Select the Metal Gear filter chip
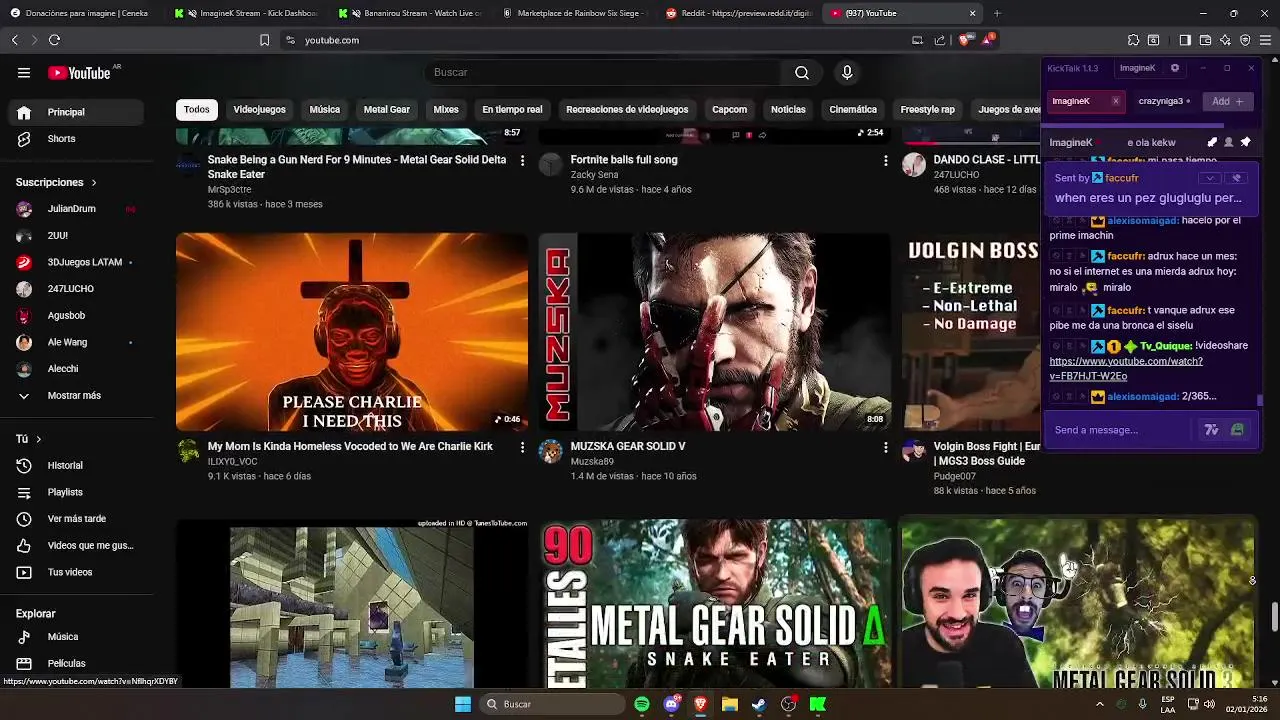The width and height of the screenshot is (1280, 720). [386, 110]
